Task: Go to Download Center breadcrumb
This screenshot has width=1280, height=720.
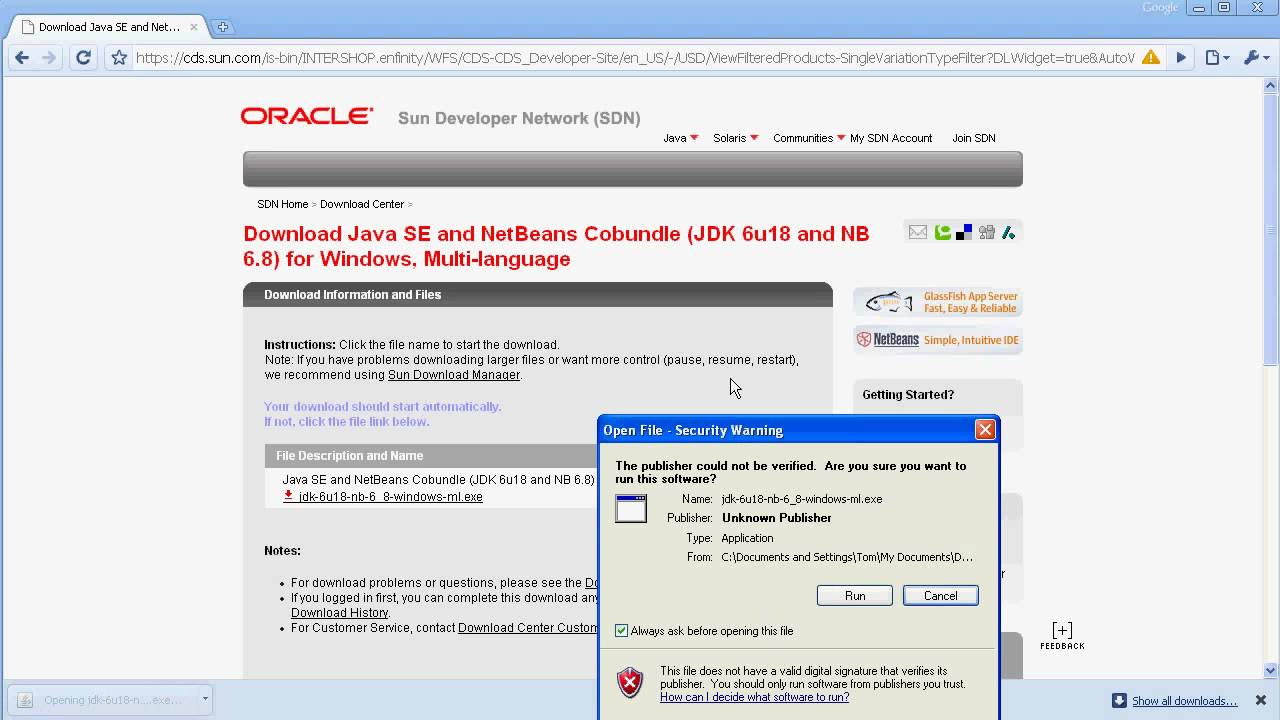Action: (x=362, y=204)
